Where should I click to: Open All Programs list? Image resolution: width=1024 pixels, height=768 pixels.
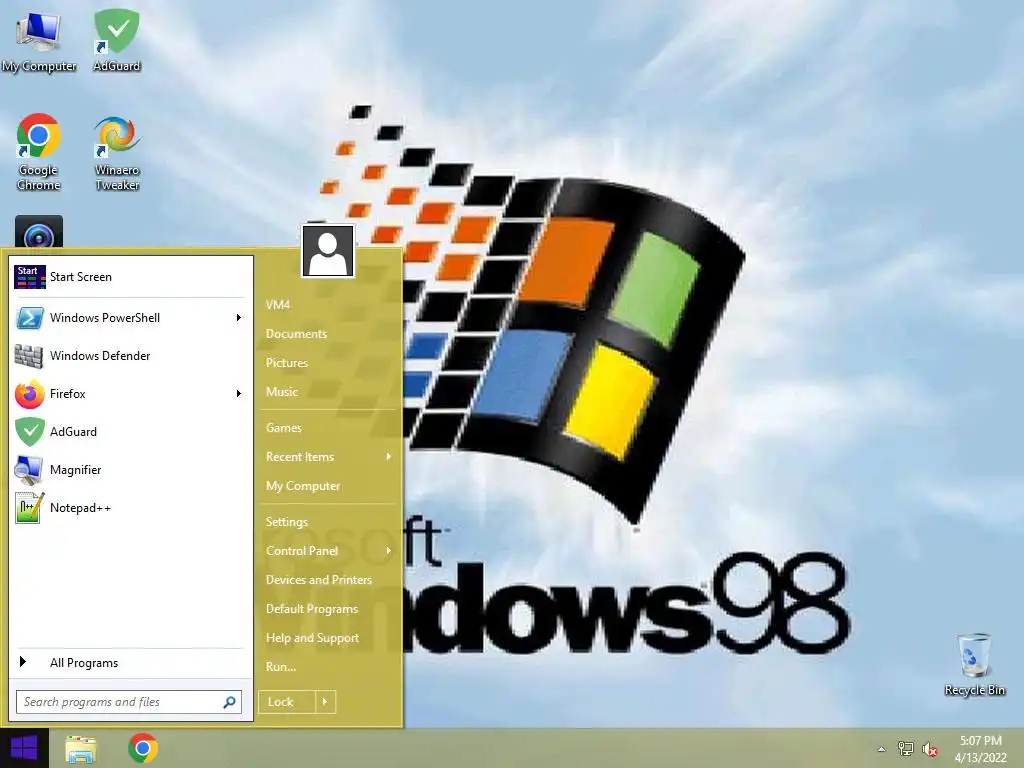[x=131, y=663]
